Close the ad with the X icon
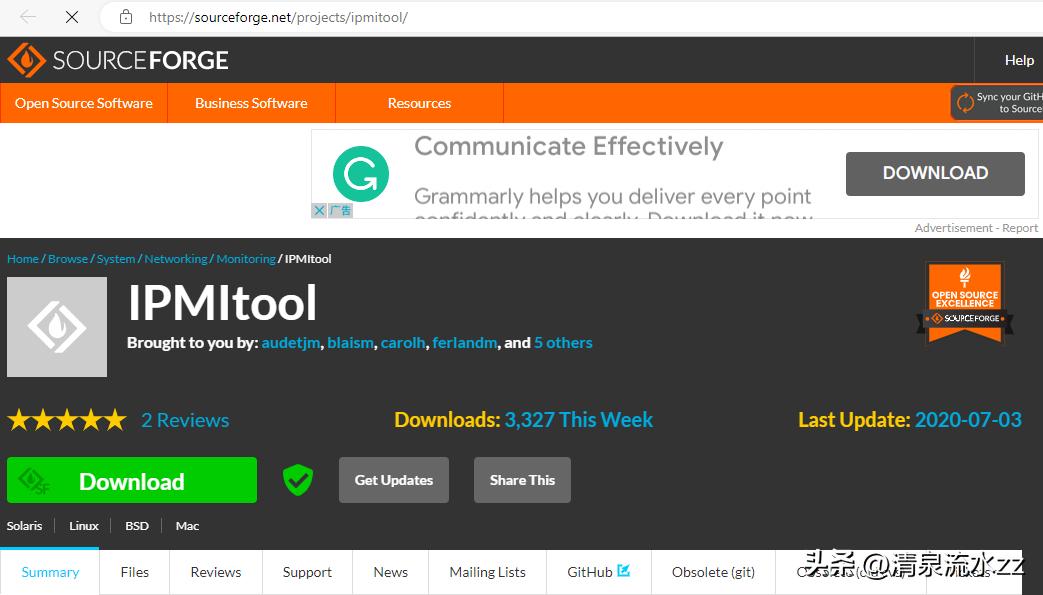 point(319,211)
